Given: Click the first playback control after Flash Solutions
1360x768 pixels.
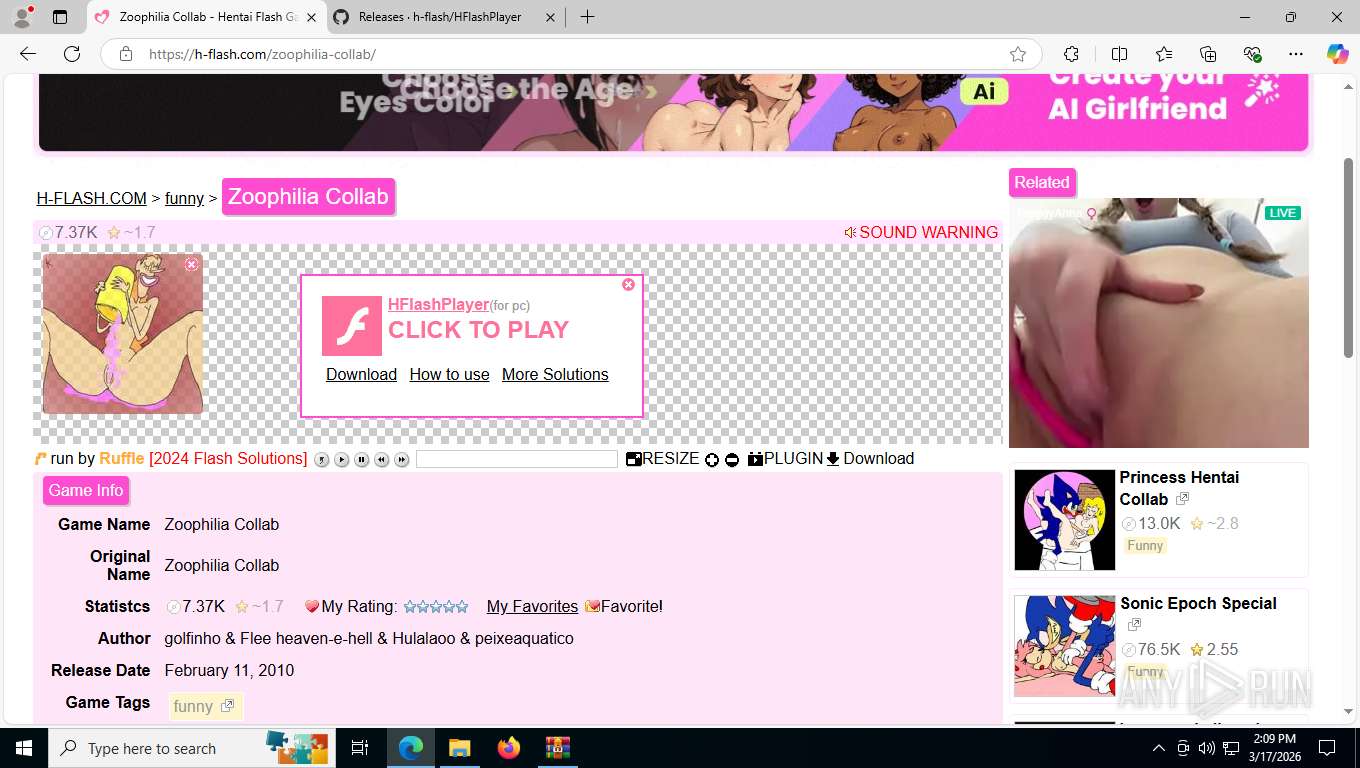Looking at the screenshot, I should (x=321, y=460).
